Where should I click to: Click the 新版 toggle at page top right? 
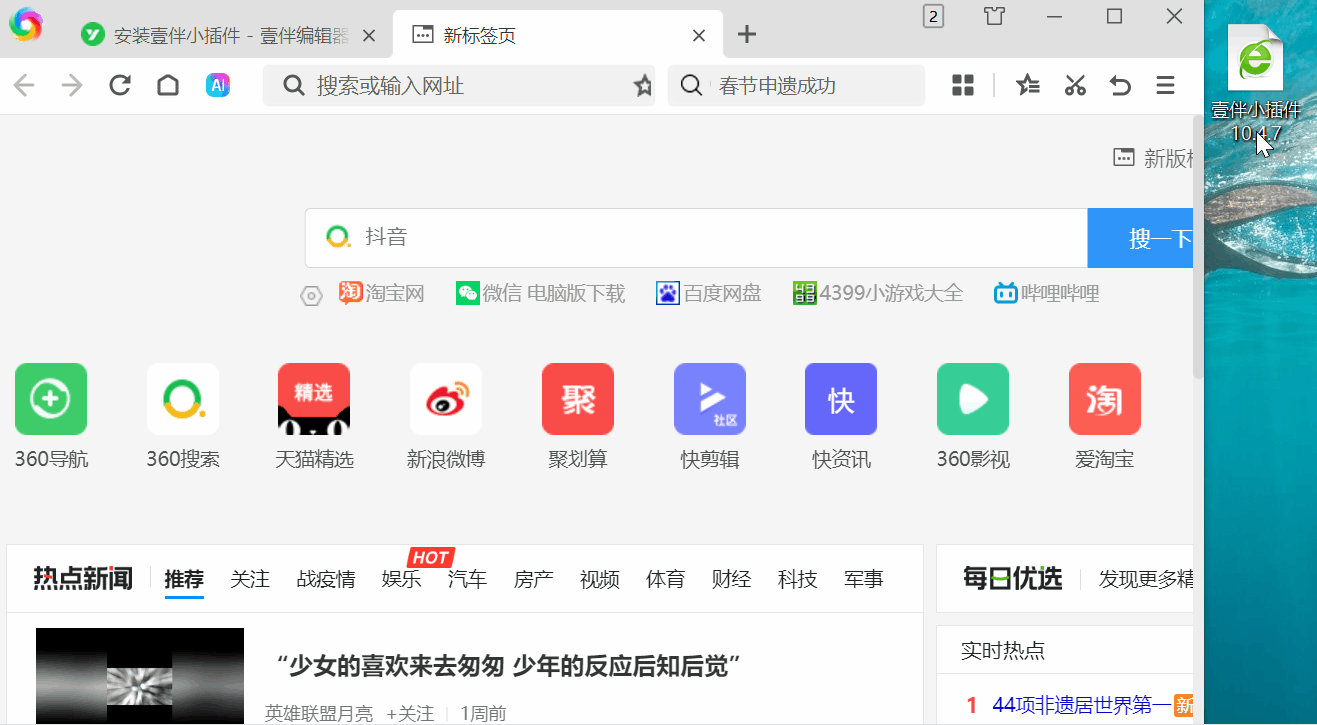click(1154, 158)
